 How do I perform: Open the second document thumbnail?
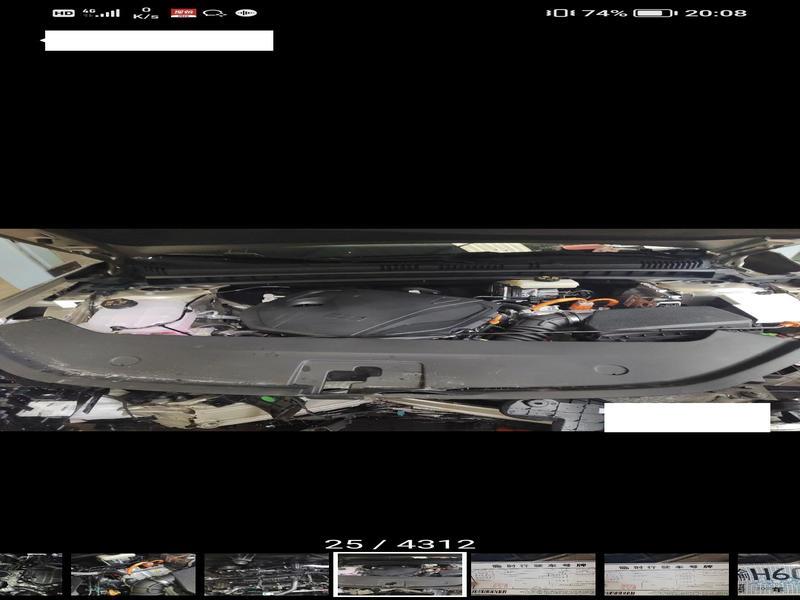click(666, 575)
